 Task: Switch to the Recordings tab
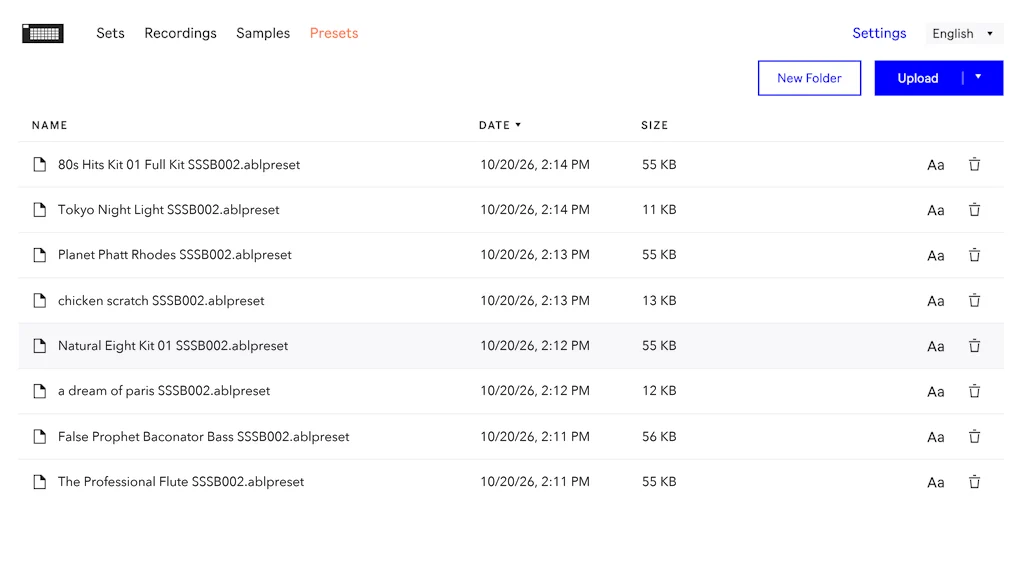point(180,33)
